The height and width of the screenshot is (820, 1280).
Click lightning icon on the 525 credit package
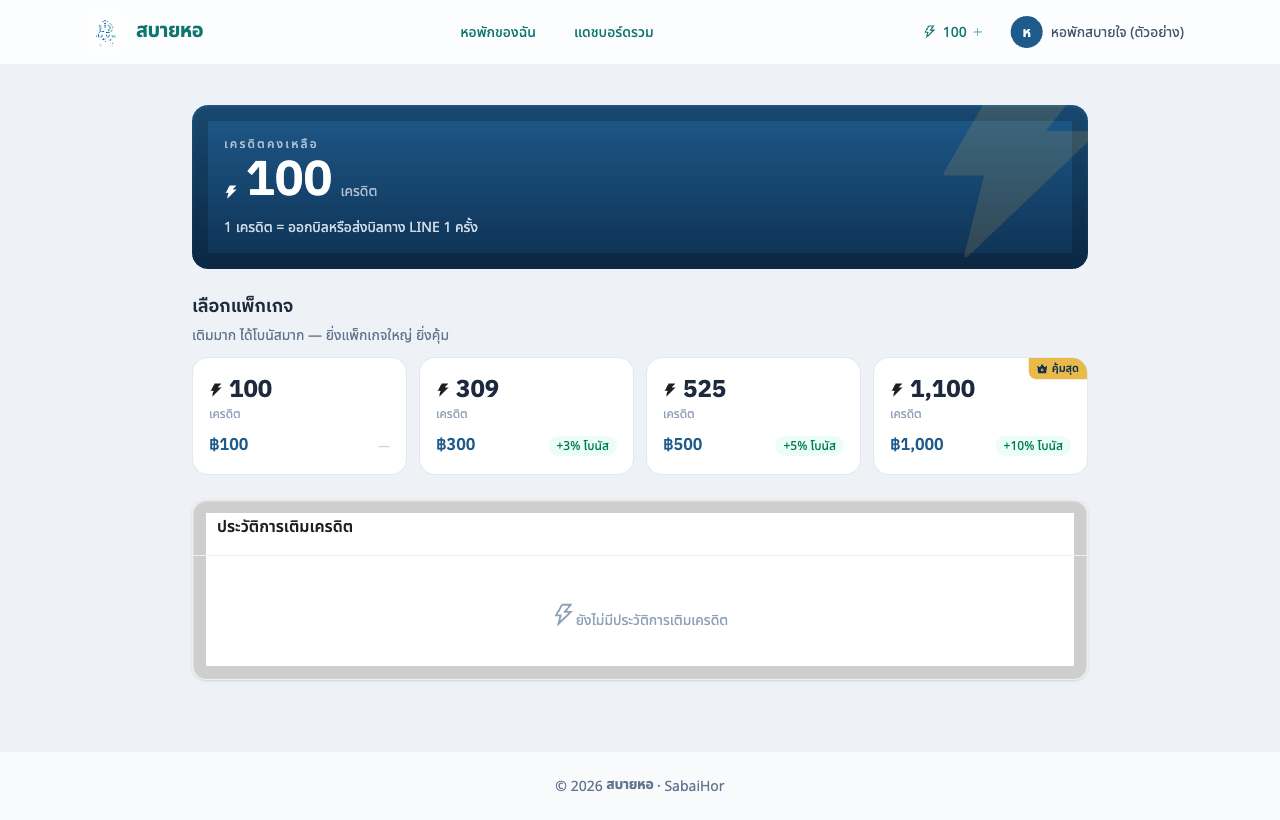(x=670, y=390)
